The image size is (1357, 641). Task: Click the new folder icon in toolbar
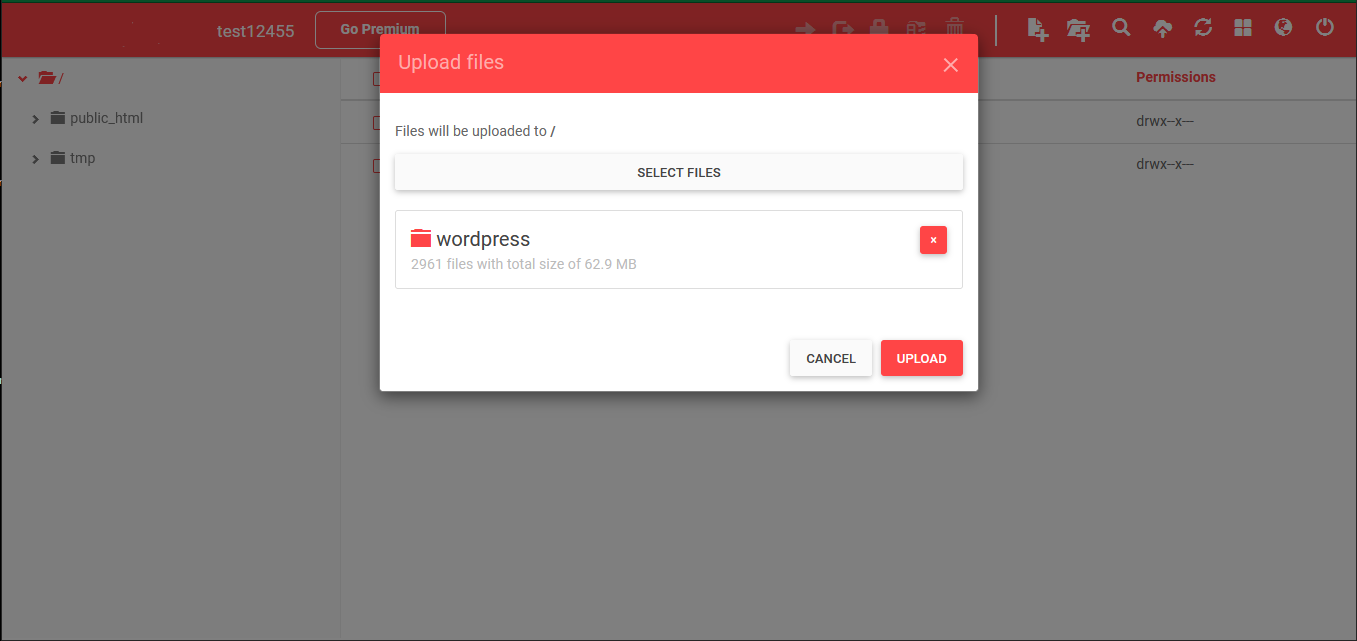(1078, 29)
